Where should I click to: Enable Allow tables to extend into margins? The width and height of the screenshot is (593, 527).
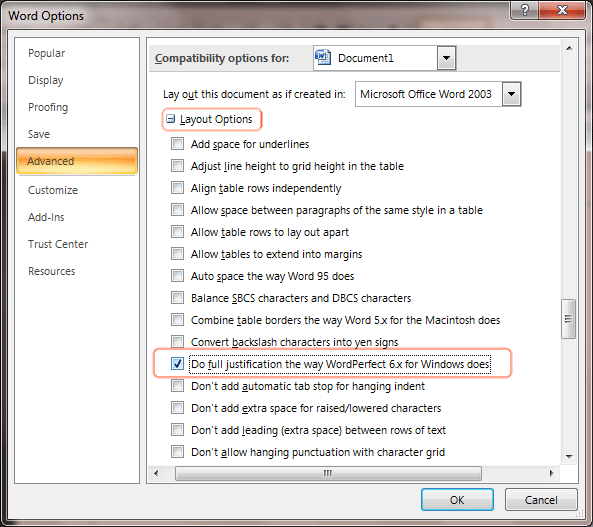(x=177, y=253)
